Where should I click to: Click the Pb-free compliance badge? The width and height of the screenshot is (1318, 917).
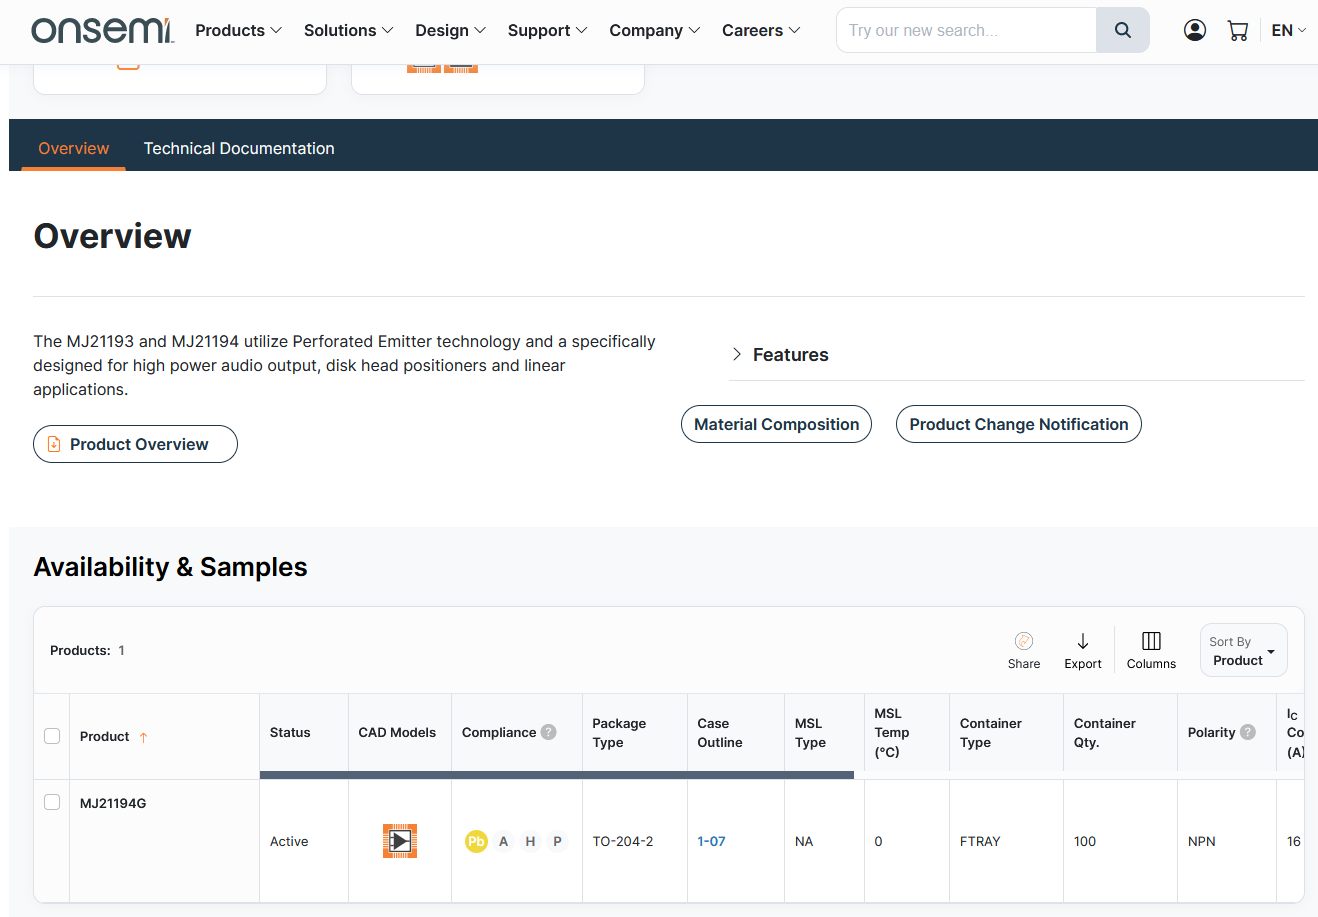[x=476, y=841]
